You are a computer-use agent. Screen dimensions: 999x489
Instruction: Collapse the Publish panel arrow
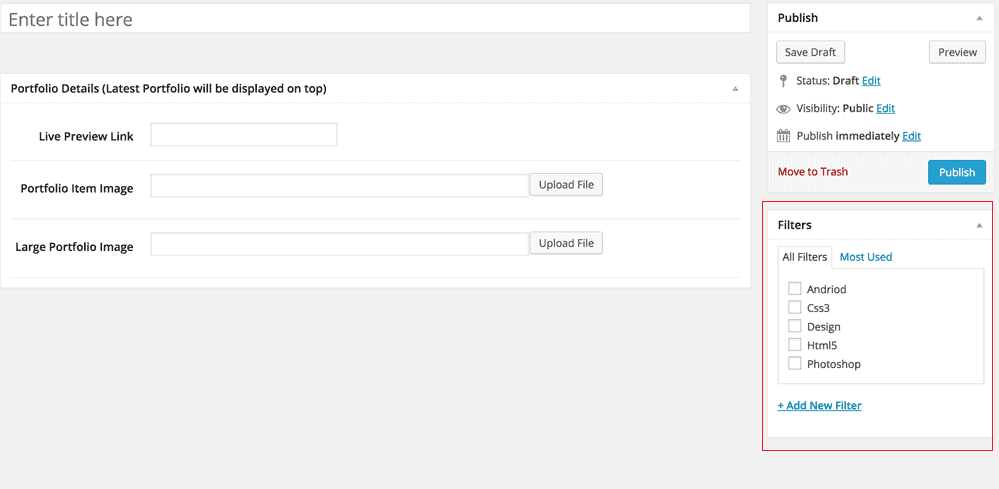tap(979, 18)
